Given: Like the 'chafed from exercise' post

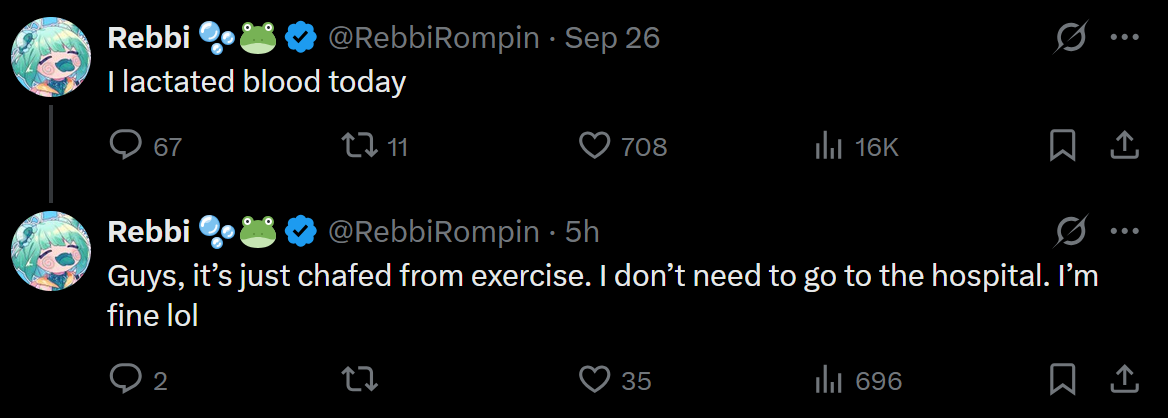Looking at the screenshot, I should point(595,380).
